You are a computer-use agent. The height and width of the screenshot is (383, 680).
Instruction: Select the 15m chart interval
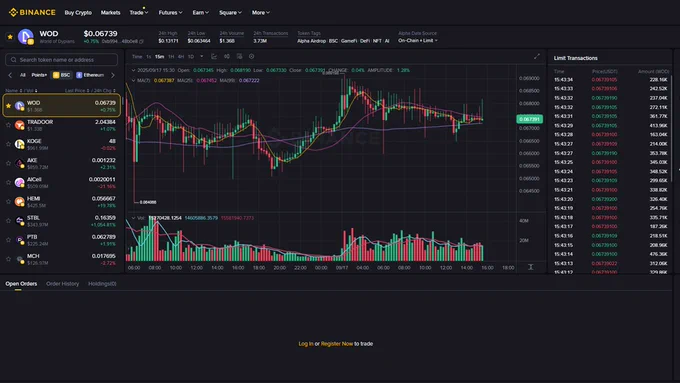coord(160,56)
